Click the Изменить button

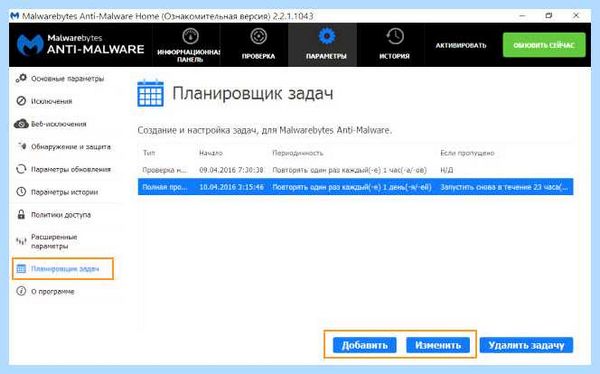click(438, 345)
